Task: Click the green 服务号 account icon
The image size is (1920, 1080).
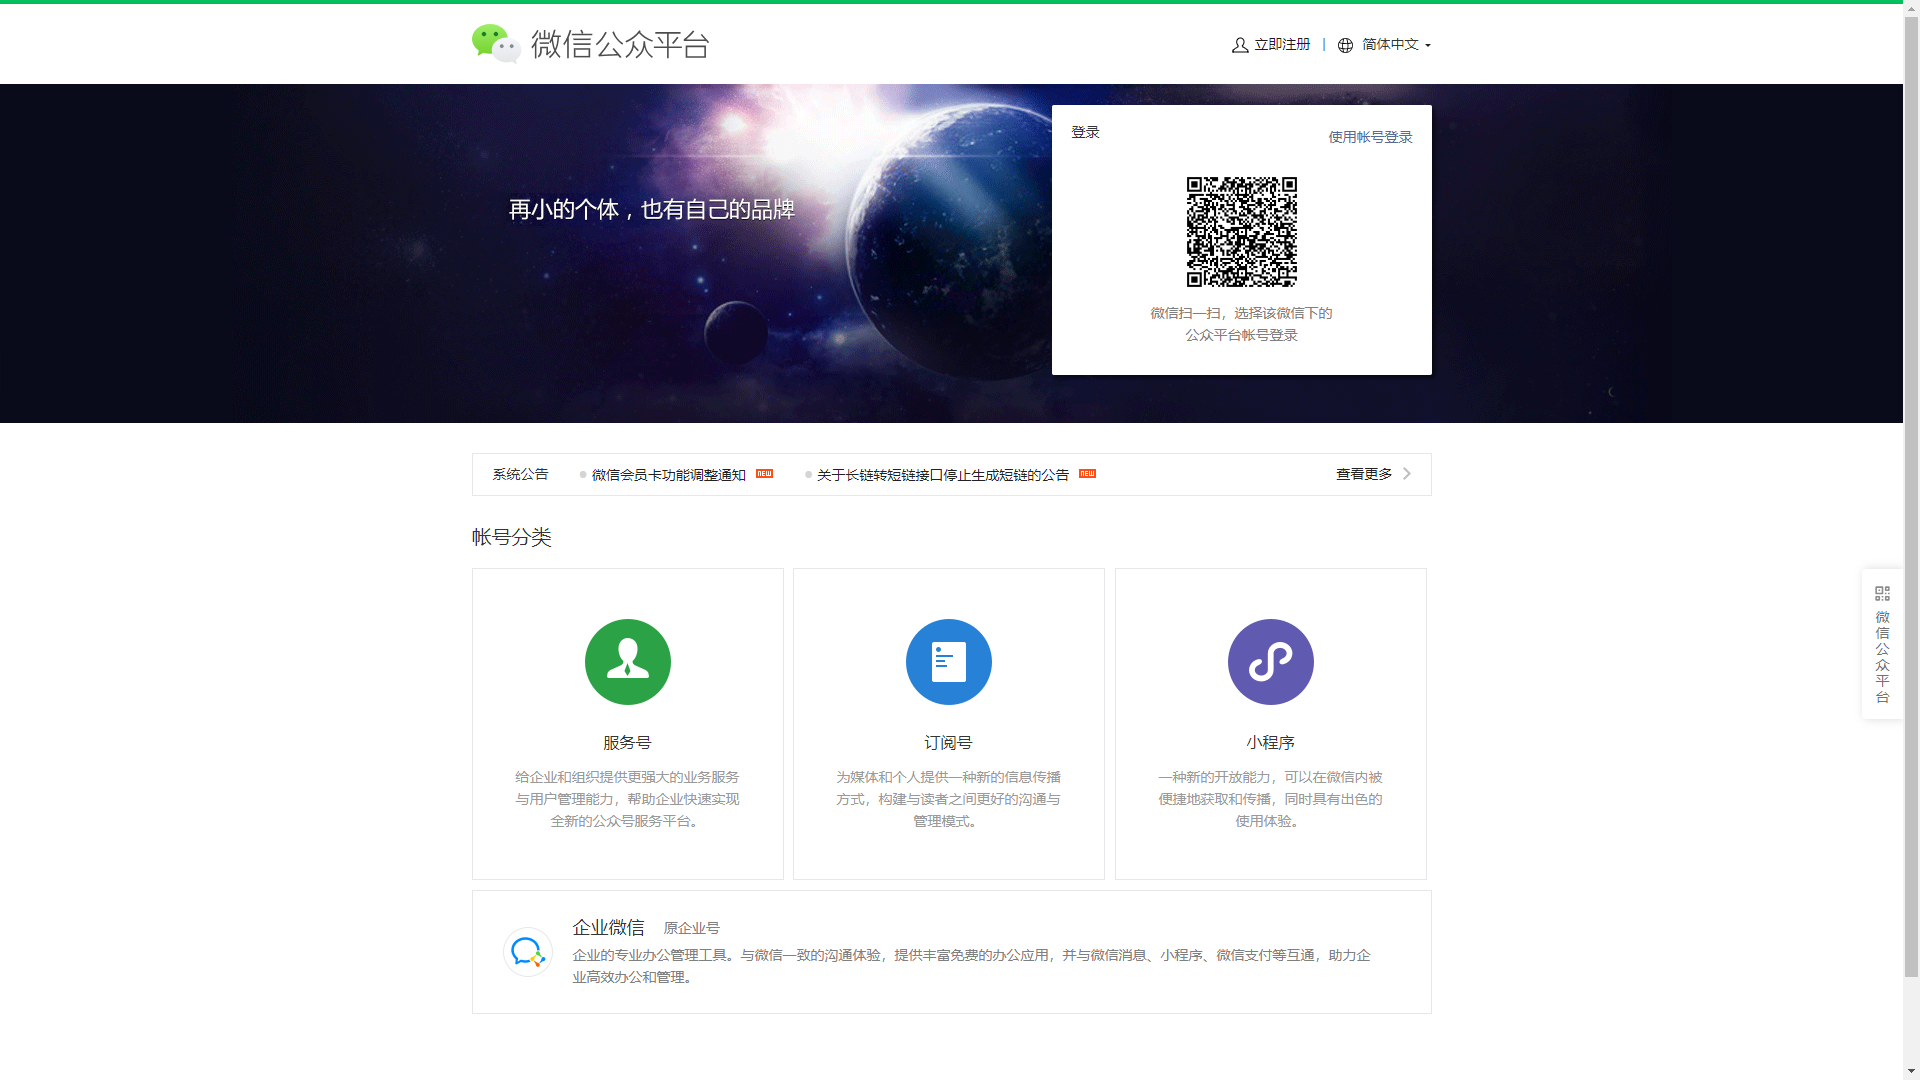Action: click(x=628, y=662)
